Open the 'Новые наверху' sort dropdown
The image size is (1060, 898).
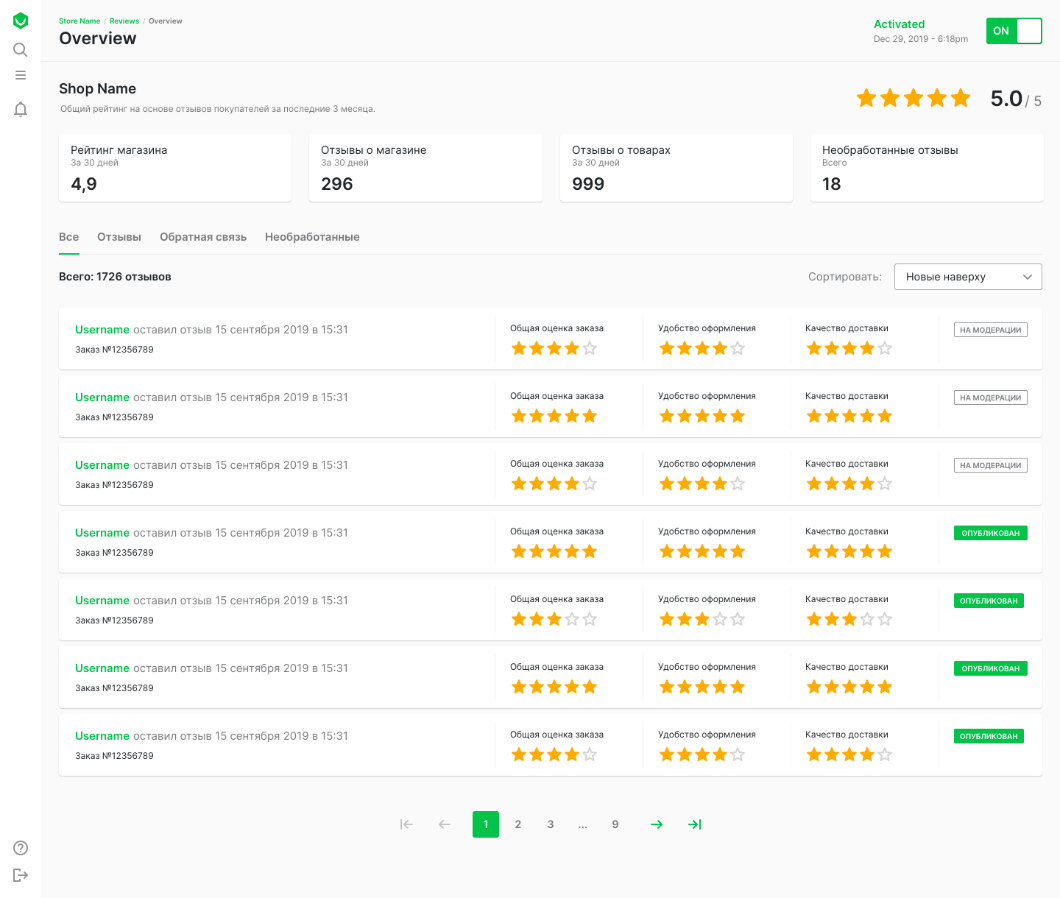click(967, 277)
